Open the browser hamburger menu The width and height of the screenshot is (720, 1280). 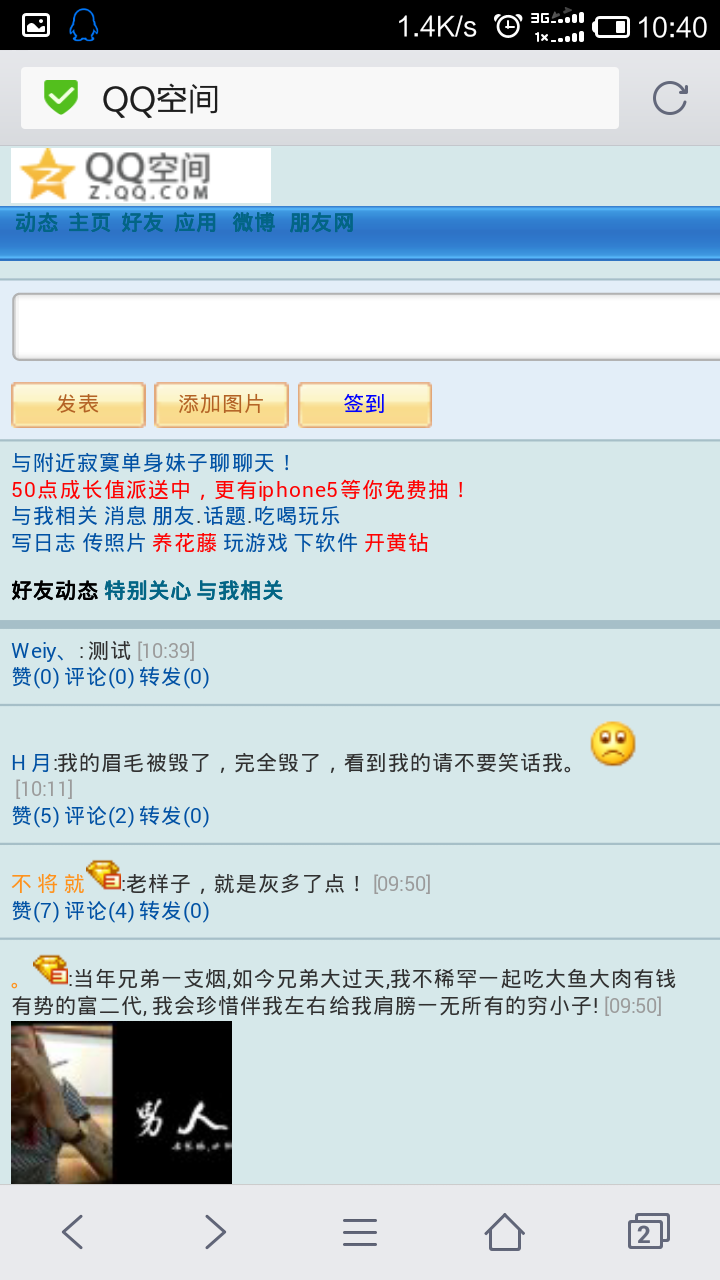click(x=360, y=1232)
